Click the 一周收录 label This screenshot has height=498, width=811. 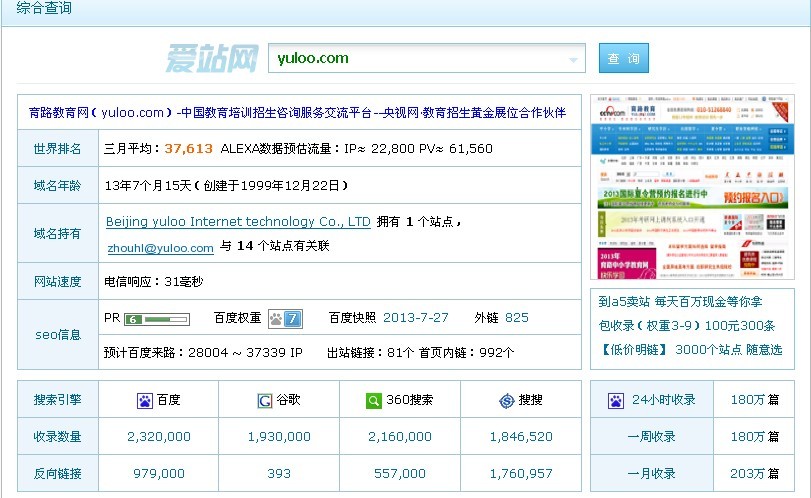(x=652, y=436)
